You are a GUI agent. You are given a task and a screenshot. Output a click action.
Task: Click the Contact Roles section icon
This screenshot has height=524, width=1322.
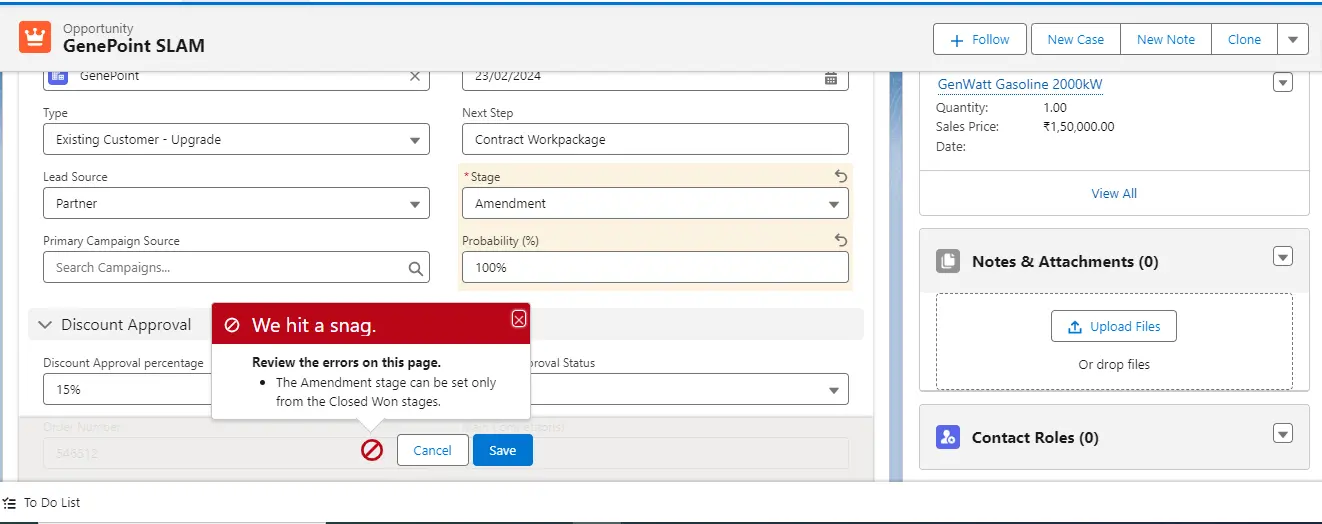tap(948, 437)
